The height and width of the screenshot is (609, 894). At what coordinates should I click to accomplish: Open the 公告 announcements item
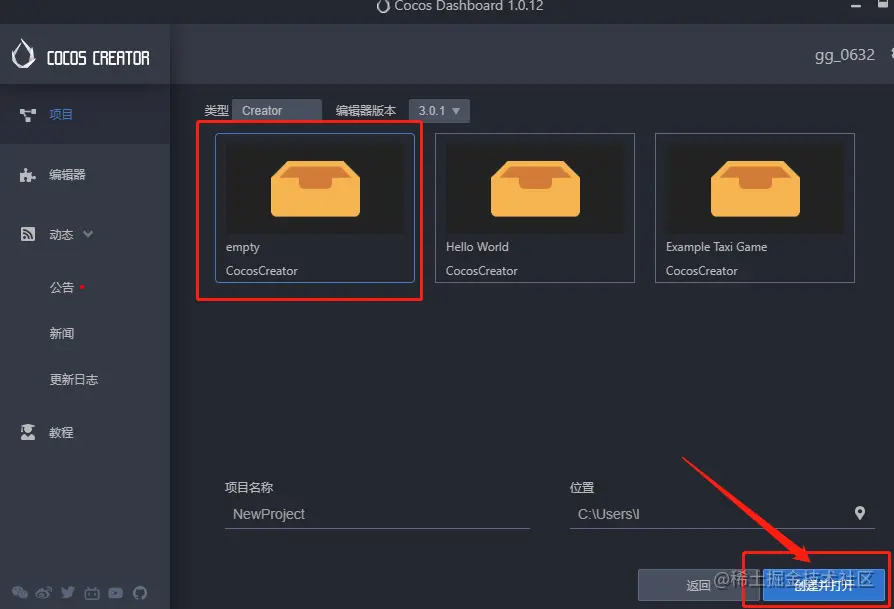(62, 287)
